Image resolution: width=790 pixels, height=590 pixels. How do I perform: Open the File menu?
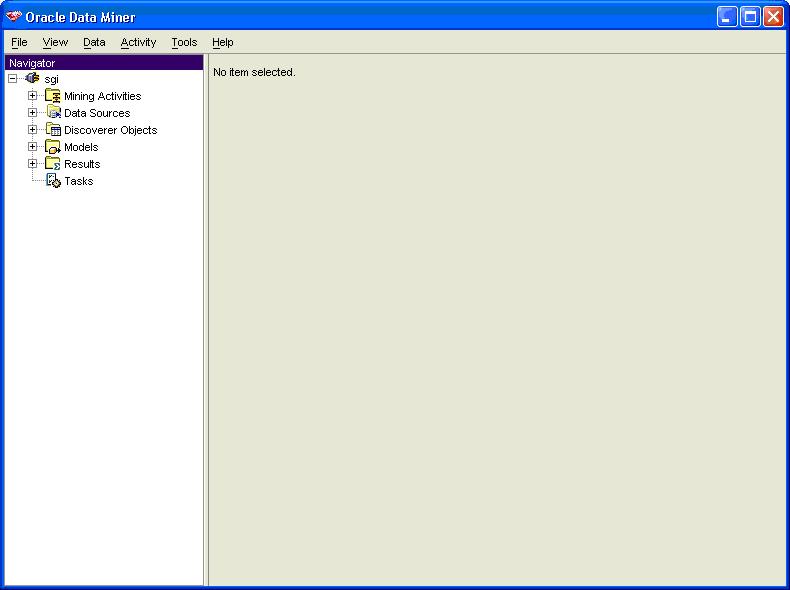point(19,42)
